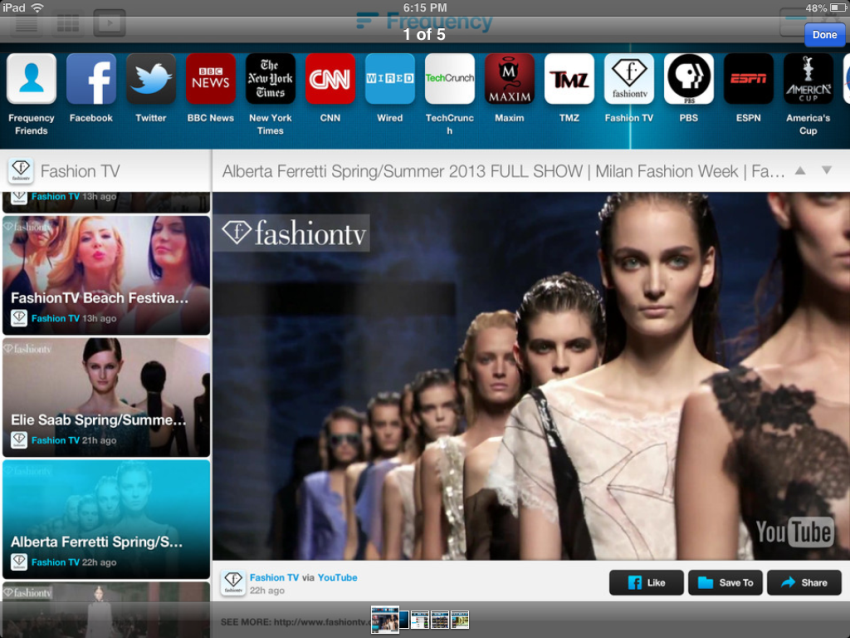Go to previous video with up arrow
850x638 pixels.
(x=800, y=171)
